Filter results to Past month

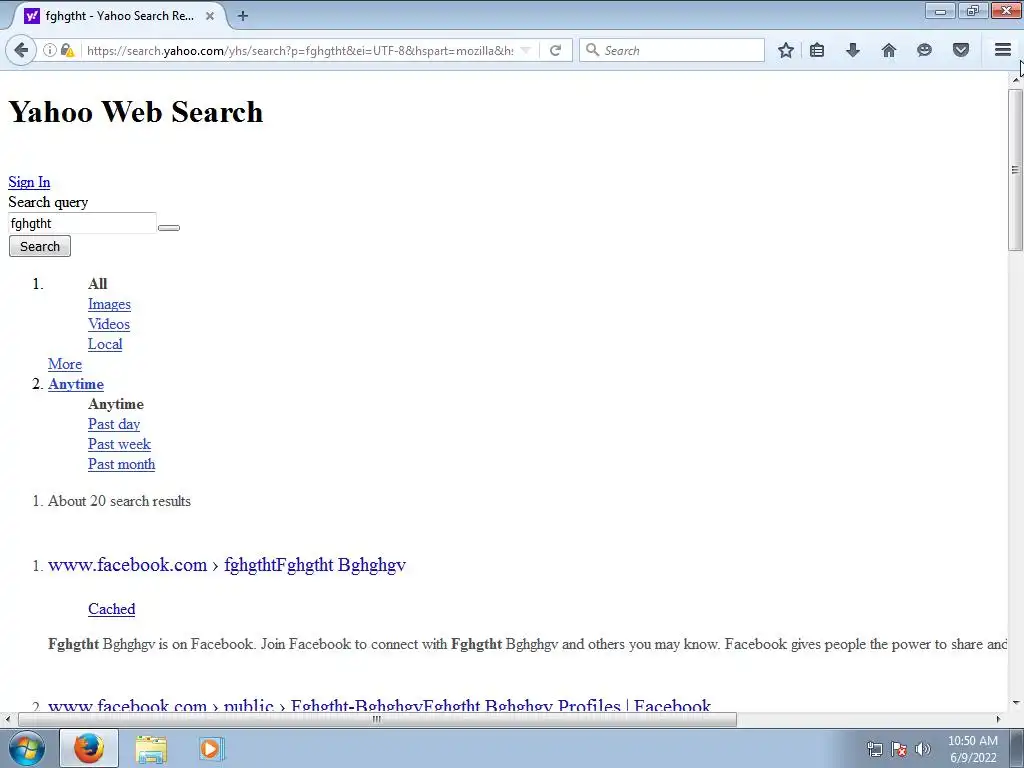pos(121,464)
